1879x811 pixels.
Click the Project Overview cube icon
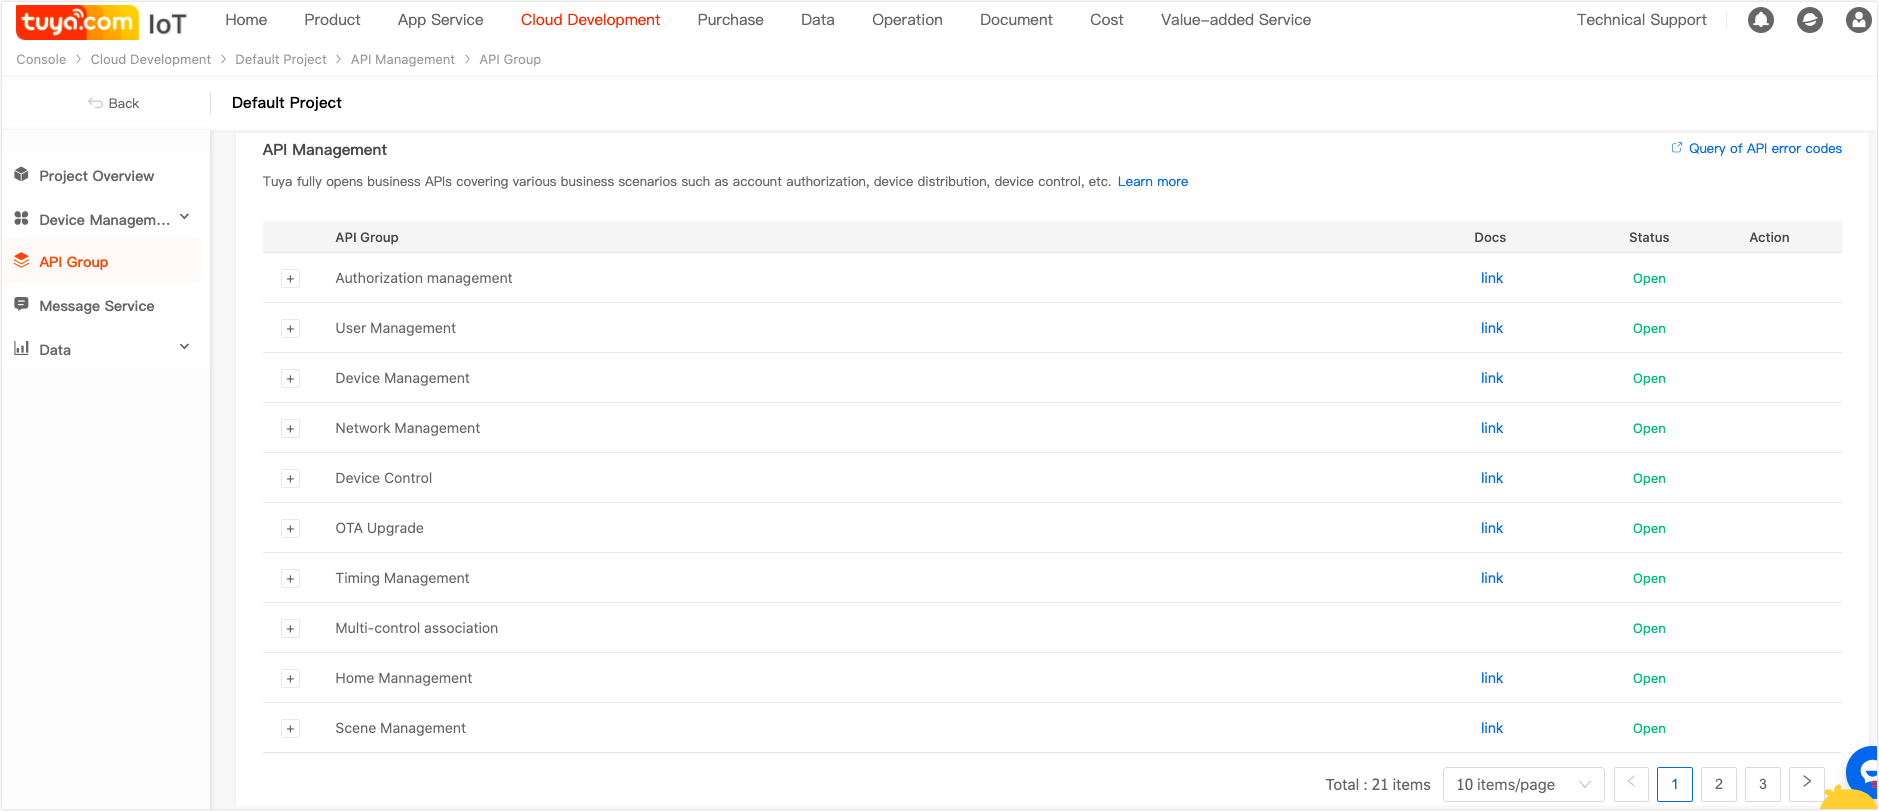21,175
